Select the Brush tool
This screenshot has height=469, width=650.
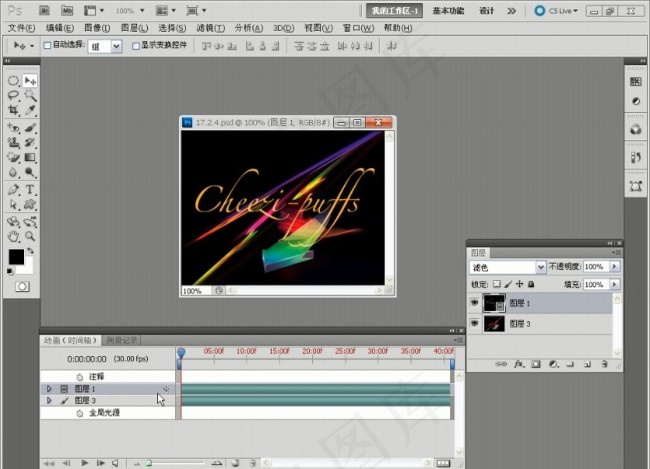point(30,128)
